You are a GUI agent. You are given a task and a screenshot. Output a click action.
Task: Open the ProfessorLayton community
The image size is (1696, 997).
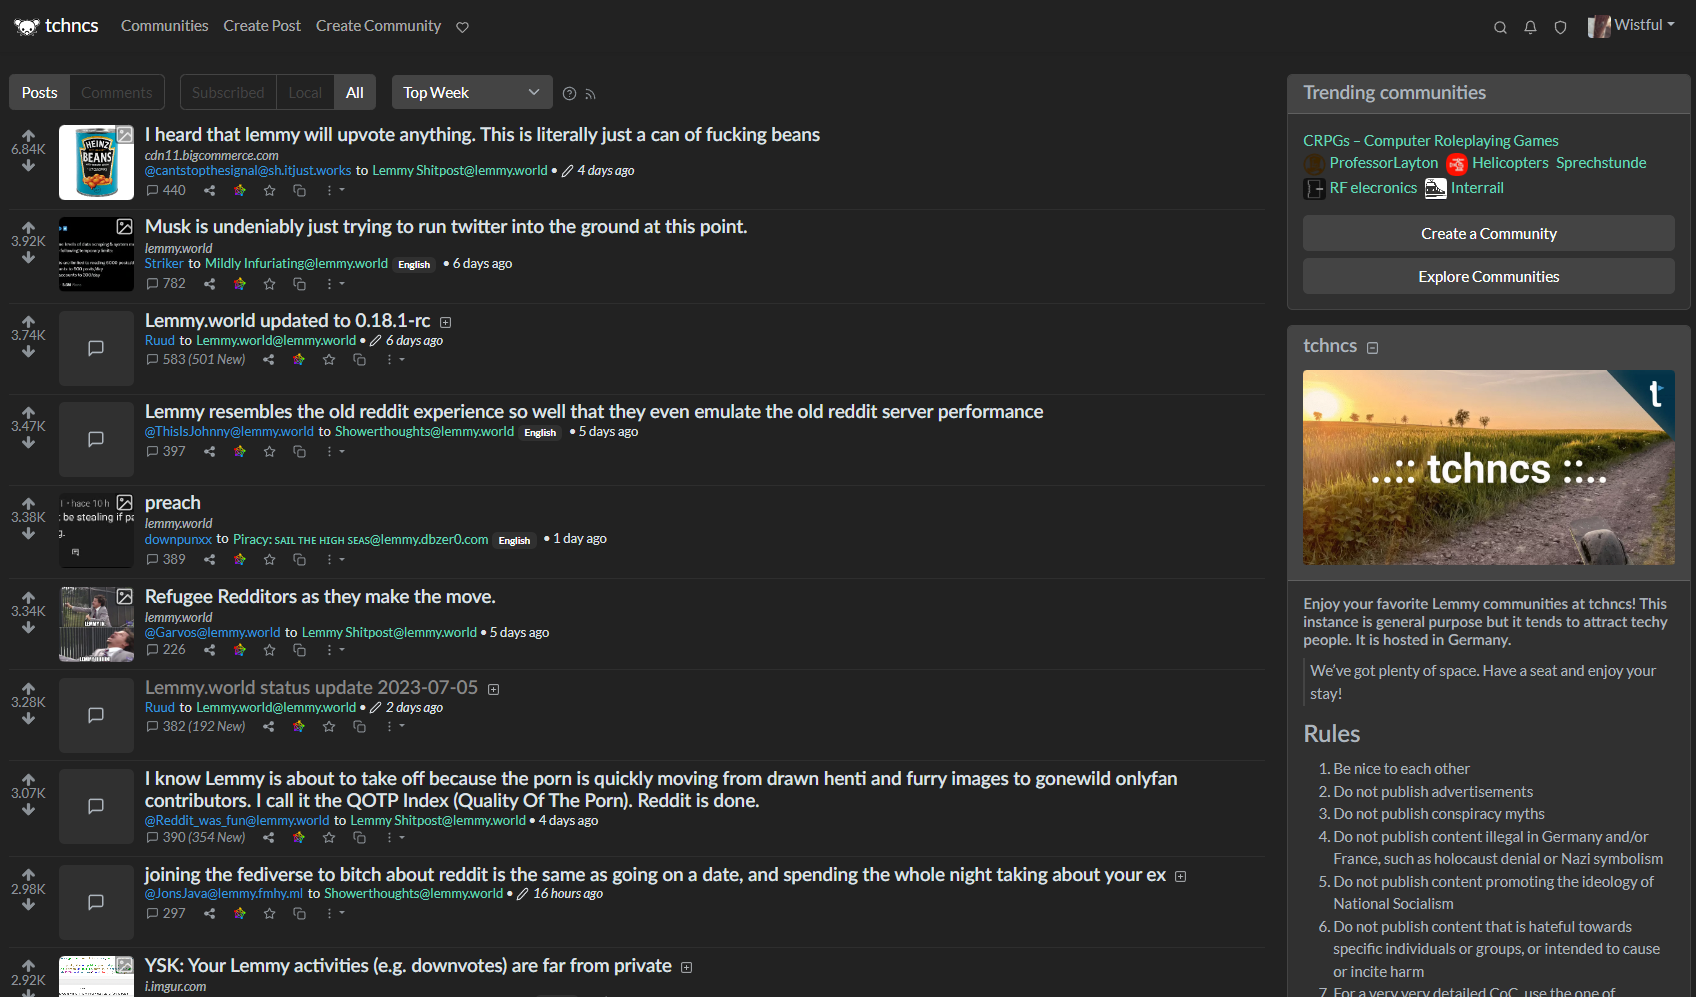[1371, 163]
